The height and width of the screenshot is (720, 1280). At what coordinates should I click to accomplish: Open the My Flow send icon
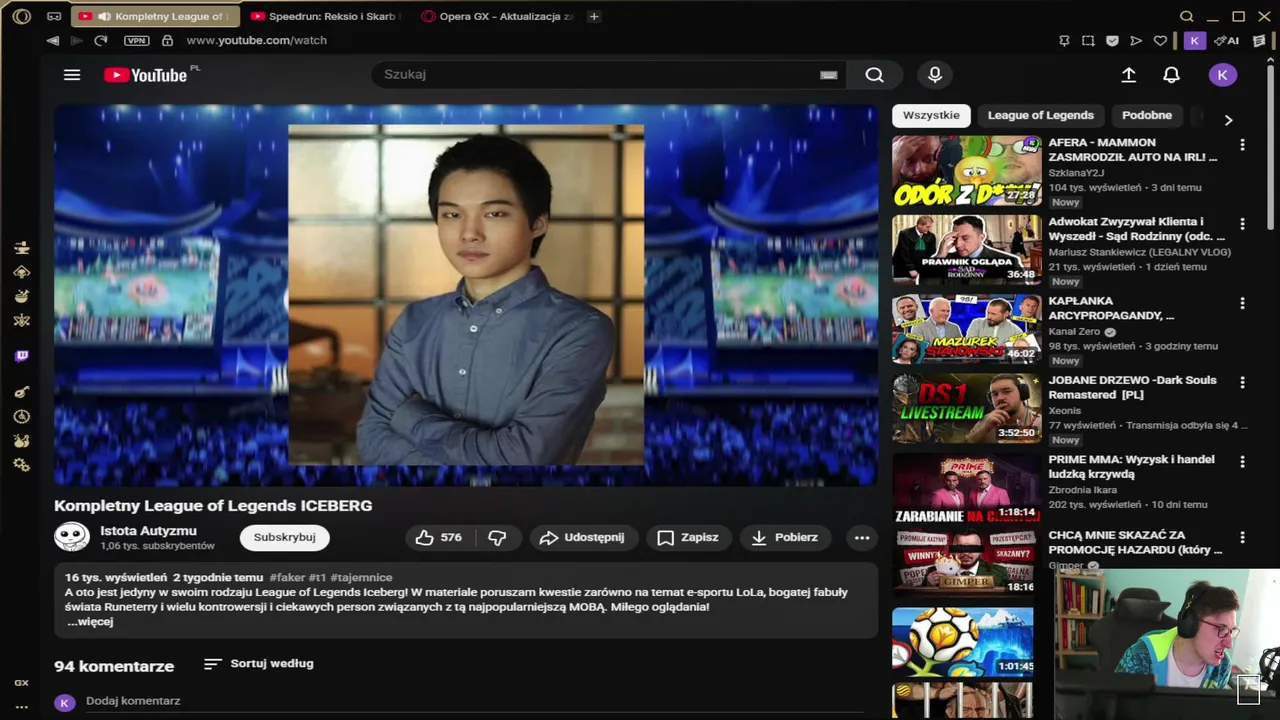click(1136, 41)
